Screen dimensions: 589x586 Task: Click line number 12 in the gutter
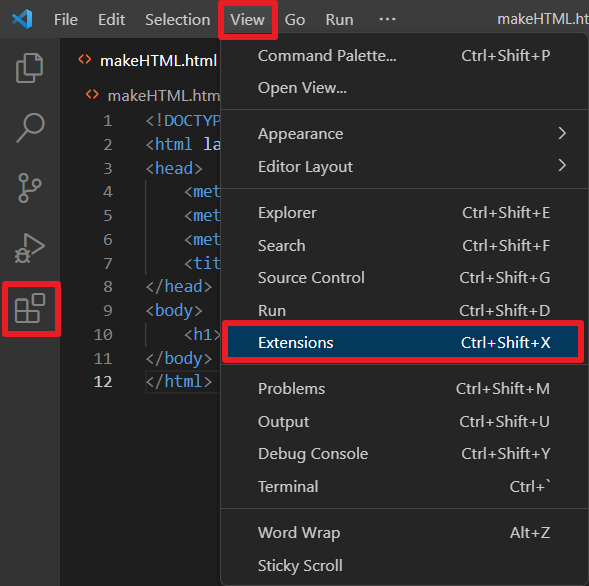pyautogui.click(x=103, y=382)
